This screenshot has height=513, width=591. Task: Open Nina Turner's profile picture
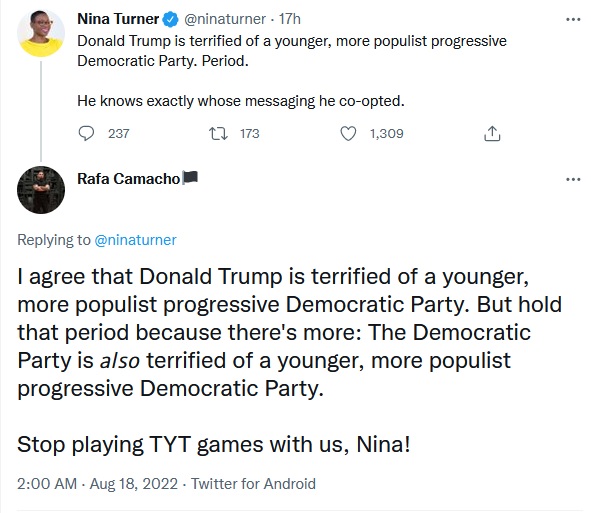coord(41,33)
